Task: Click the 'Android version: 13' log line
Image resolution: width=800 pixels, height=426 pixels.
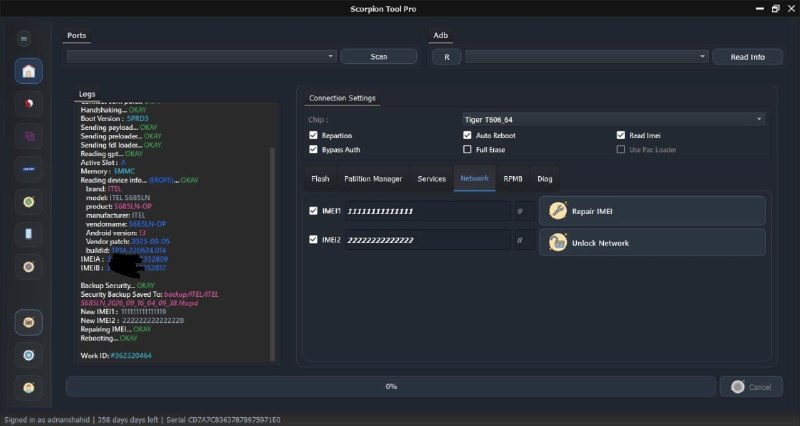Action: [x=116, y=233]
